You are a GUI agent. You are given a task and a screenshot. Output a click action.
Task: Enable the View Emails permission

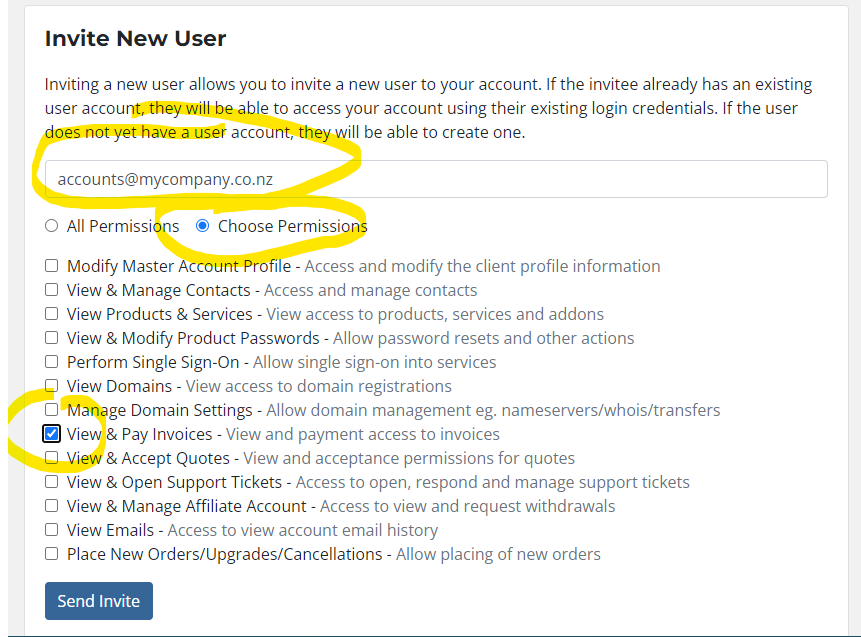pos(52,530)
